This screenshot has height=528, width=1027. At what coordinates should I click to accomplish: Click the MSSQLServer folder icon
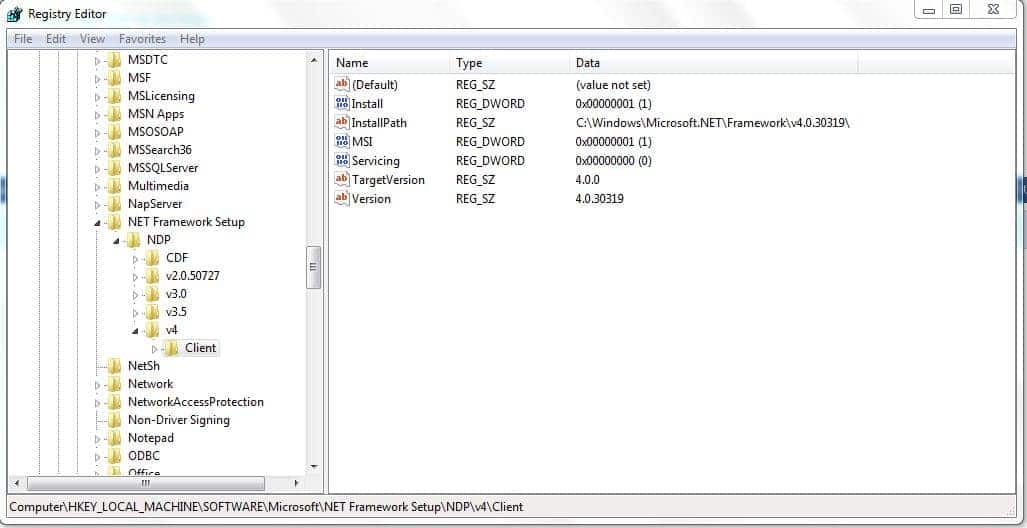click(x=115, y=168)
